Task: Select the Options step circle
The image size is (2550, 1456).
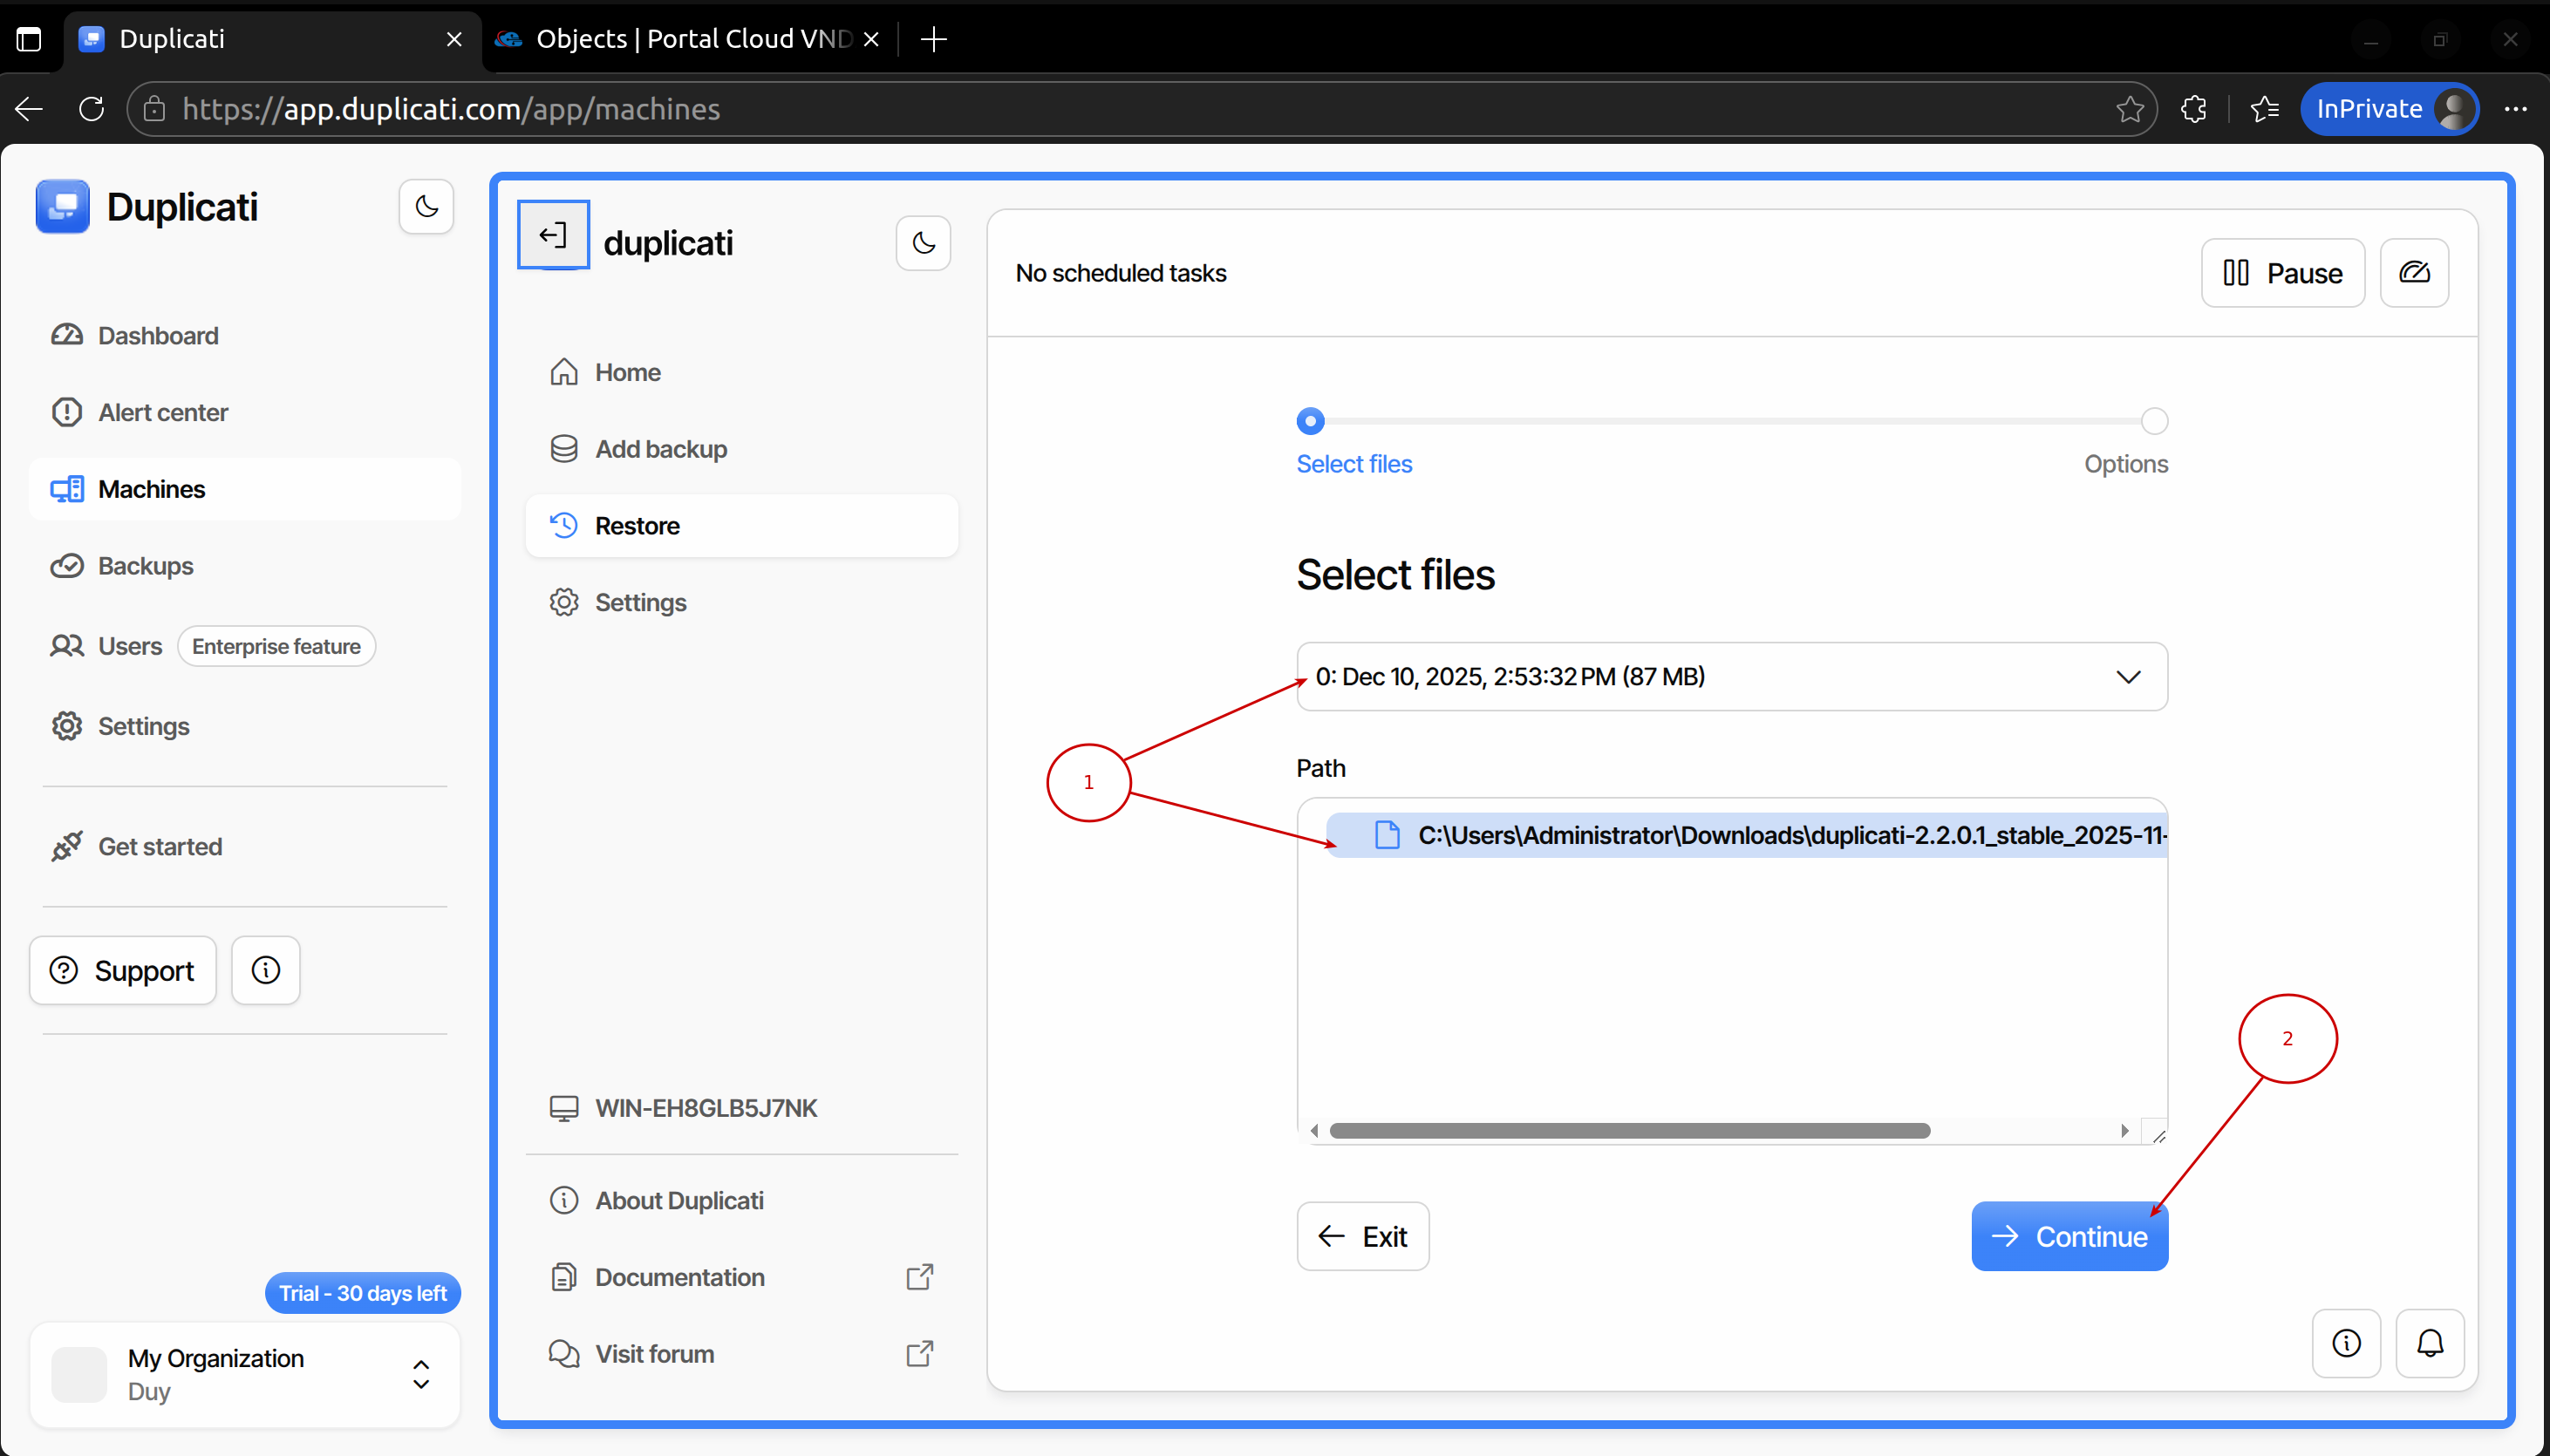Action: [2154, 421]
